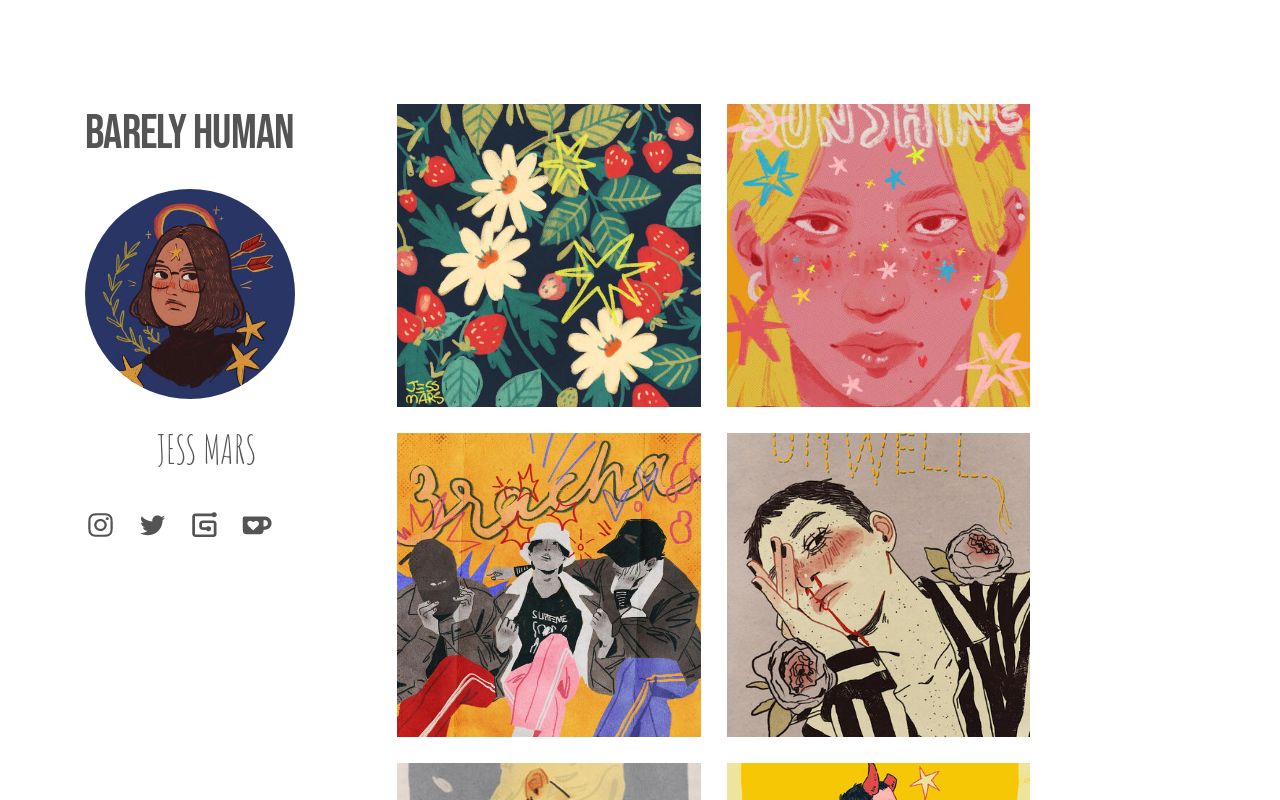The height and width of the screenshot is (800, 1280).
Task: Open the Unwell nosebleed portrait artwork
Action: 878,585
